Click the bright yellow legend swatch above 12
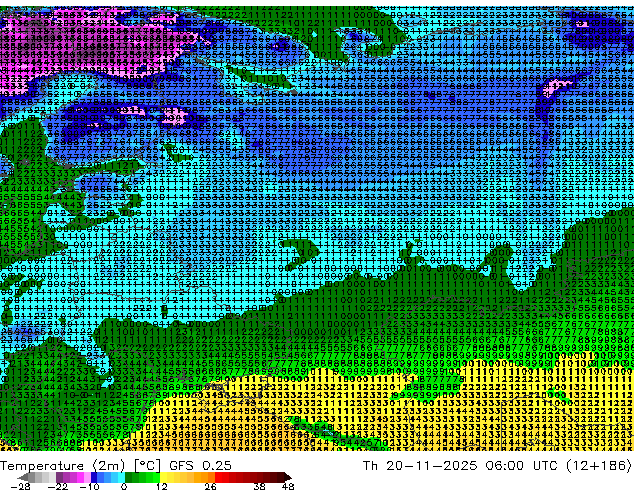This screenshot has height=490, width=634. click(x=163, y=477)
